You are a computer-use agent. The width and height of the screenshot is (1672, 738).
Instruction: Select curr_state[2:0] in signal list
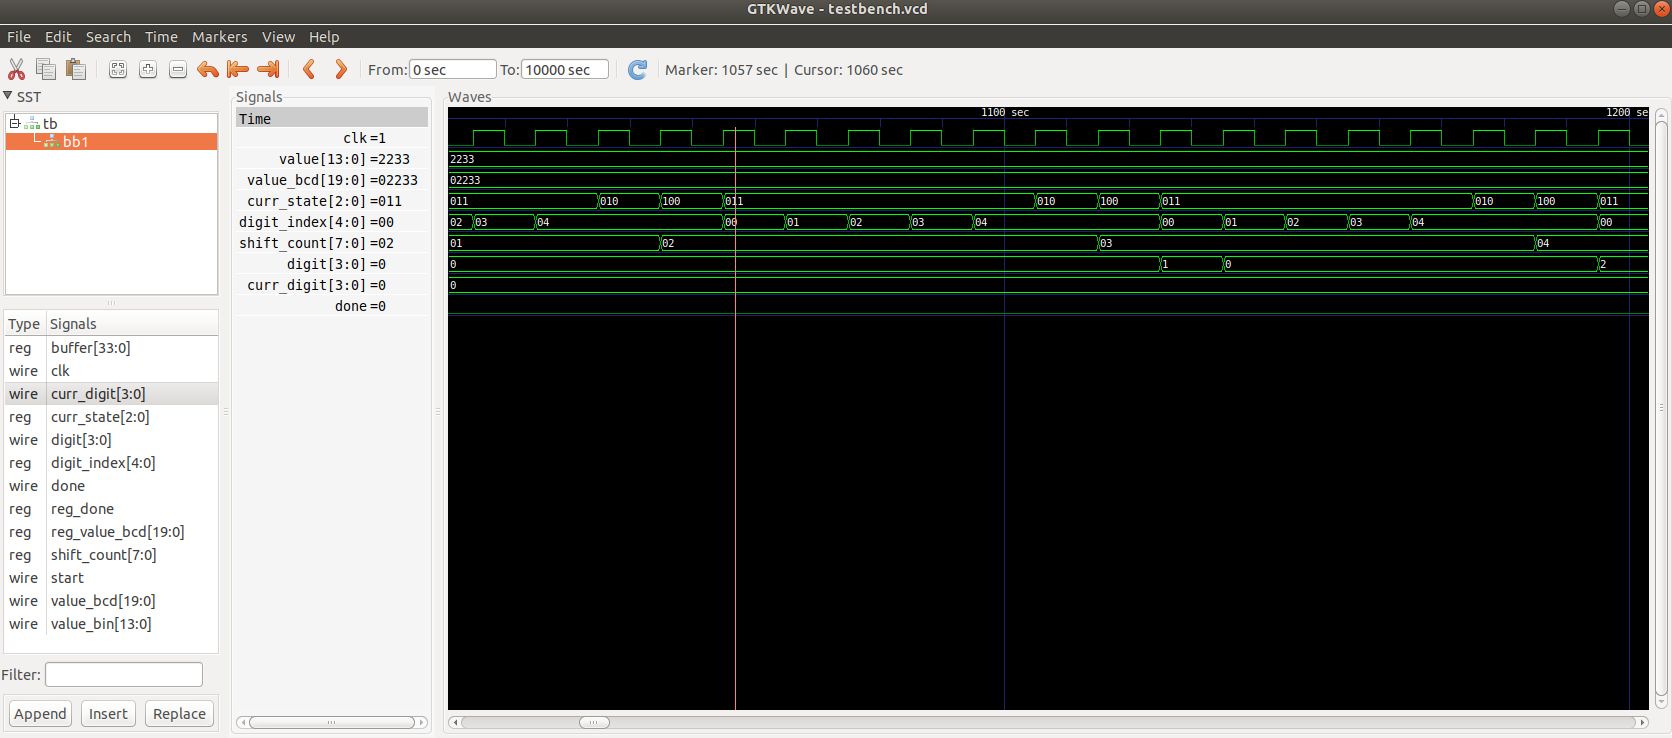111,417
